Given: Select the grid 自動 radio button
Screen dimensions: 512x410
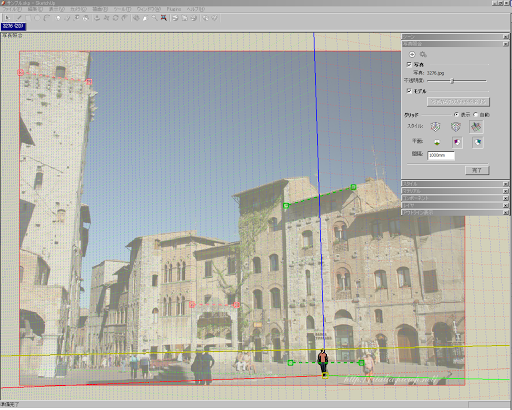Looking at the screenshot, I should click(476, 114).
